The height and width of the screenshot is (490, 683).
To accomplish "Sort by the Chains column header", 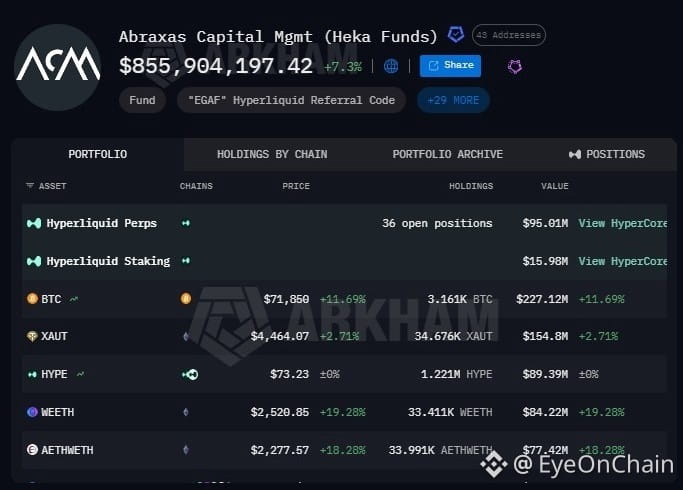I will point(196,186).
